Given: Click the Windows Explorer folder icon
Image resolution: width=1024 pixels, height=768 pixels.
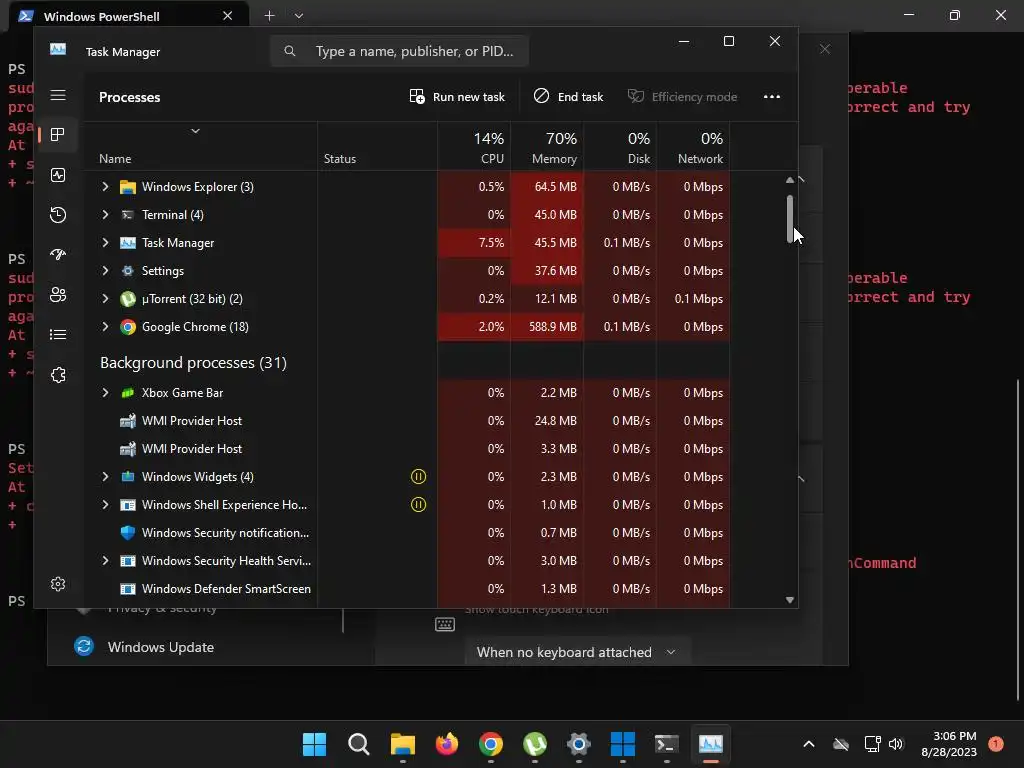Looking at the screenshot, I should 128,187.
